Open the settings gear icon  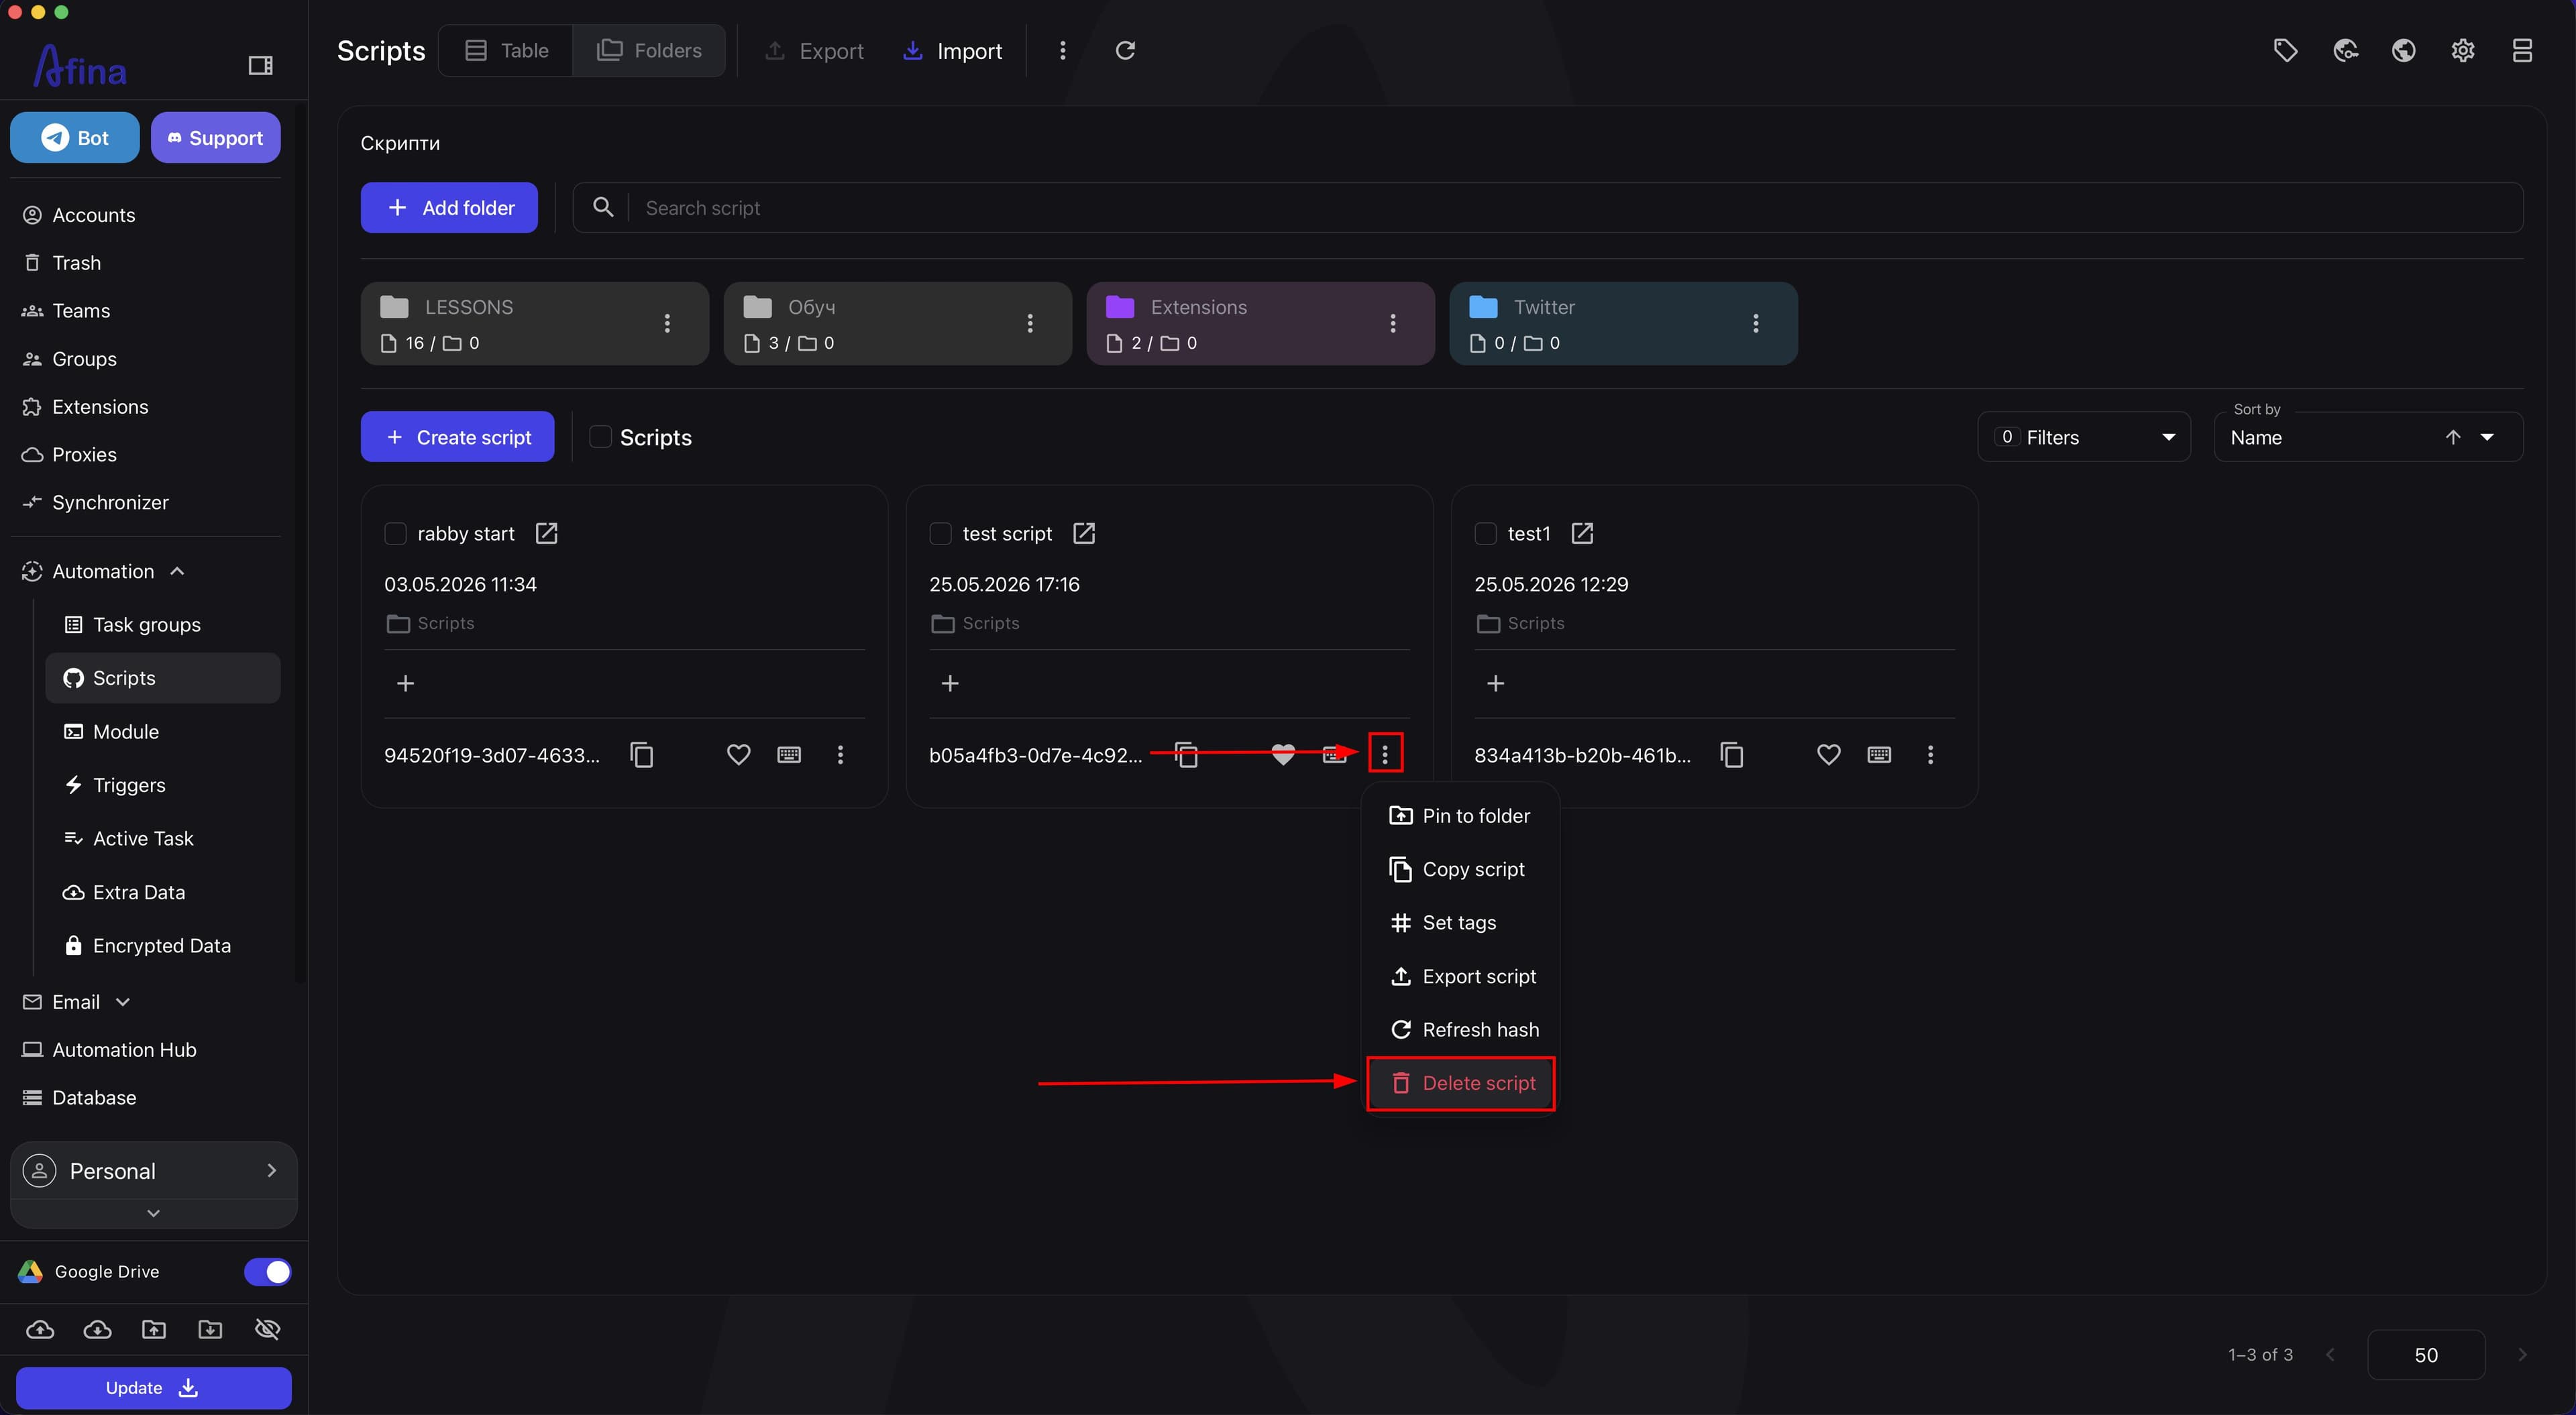coord(2462,50)
